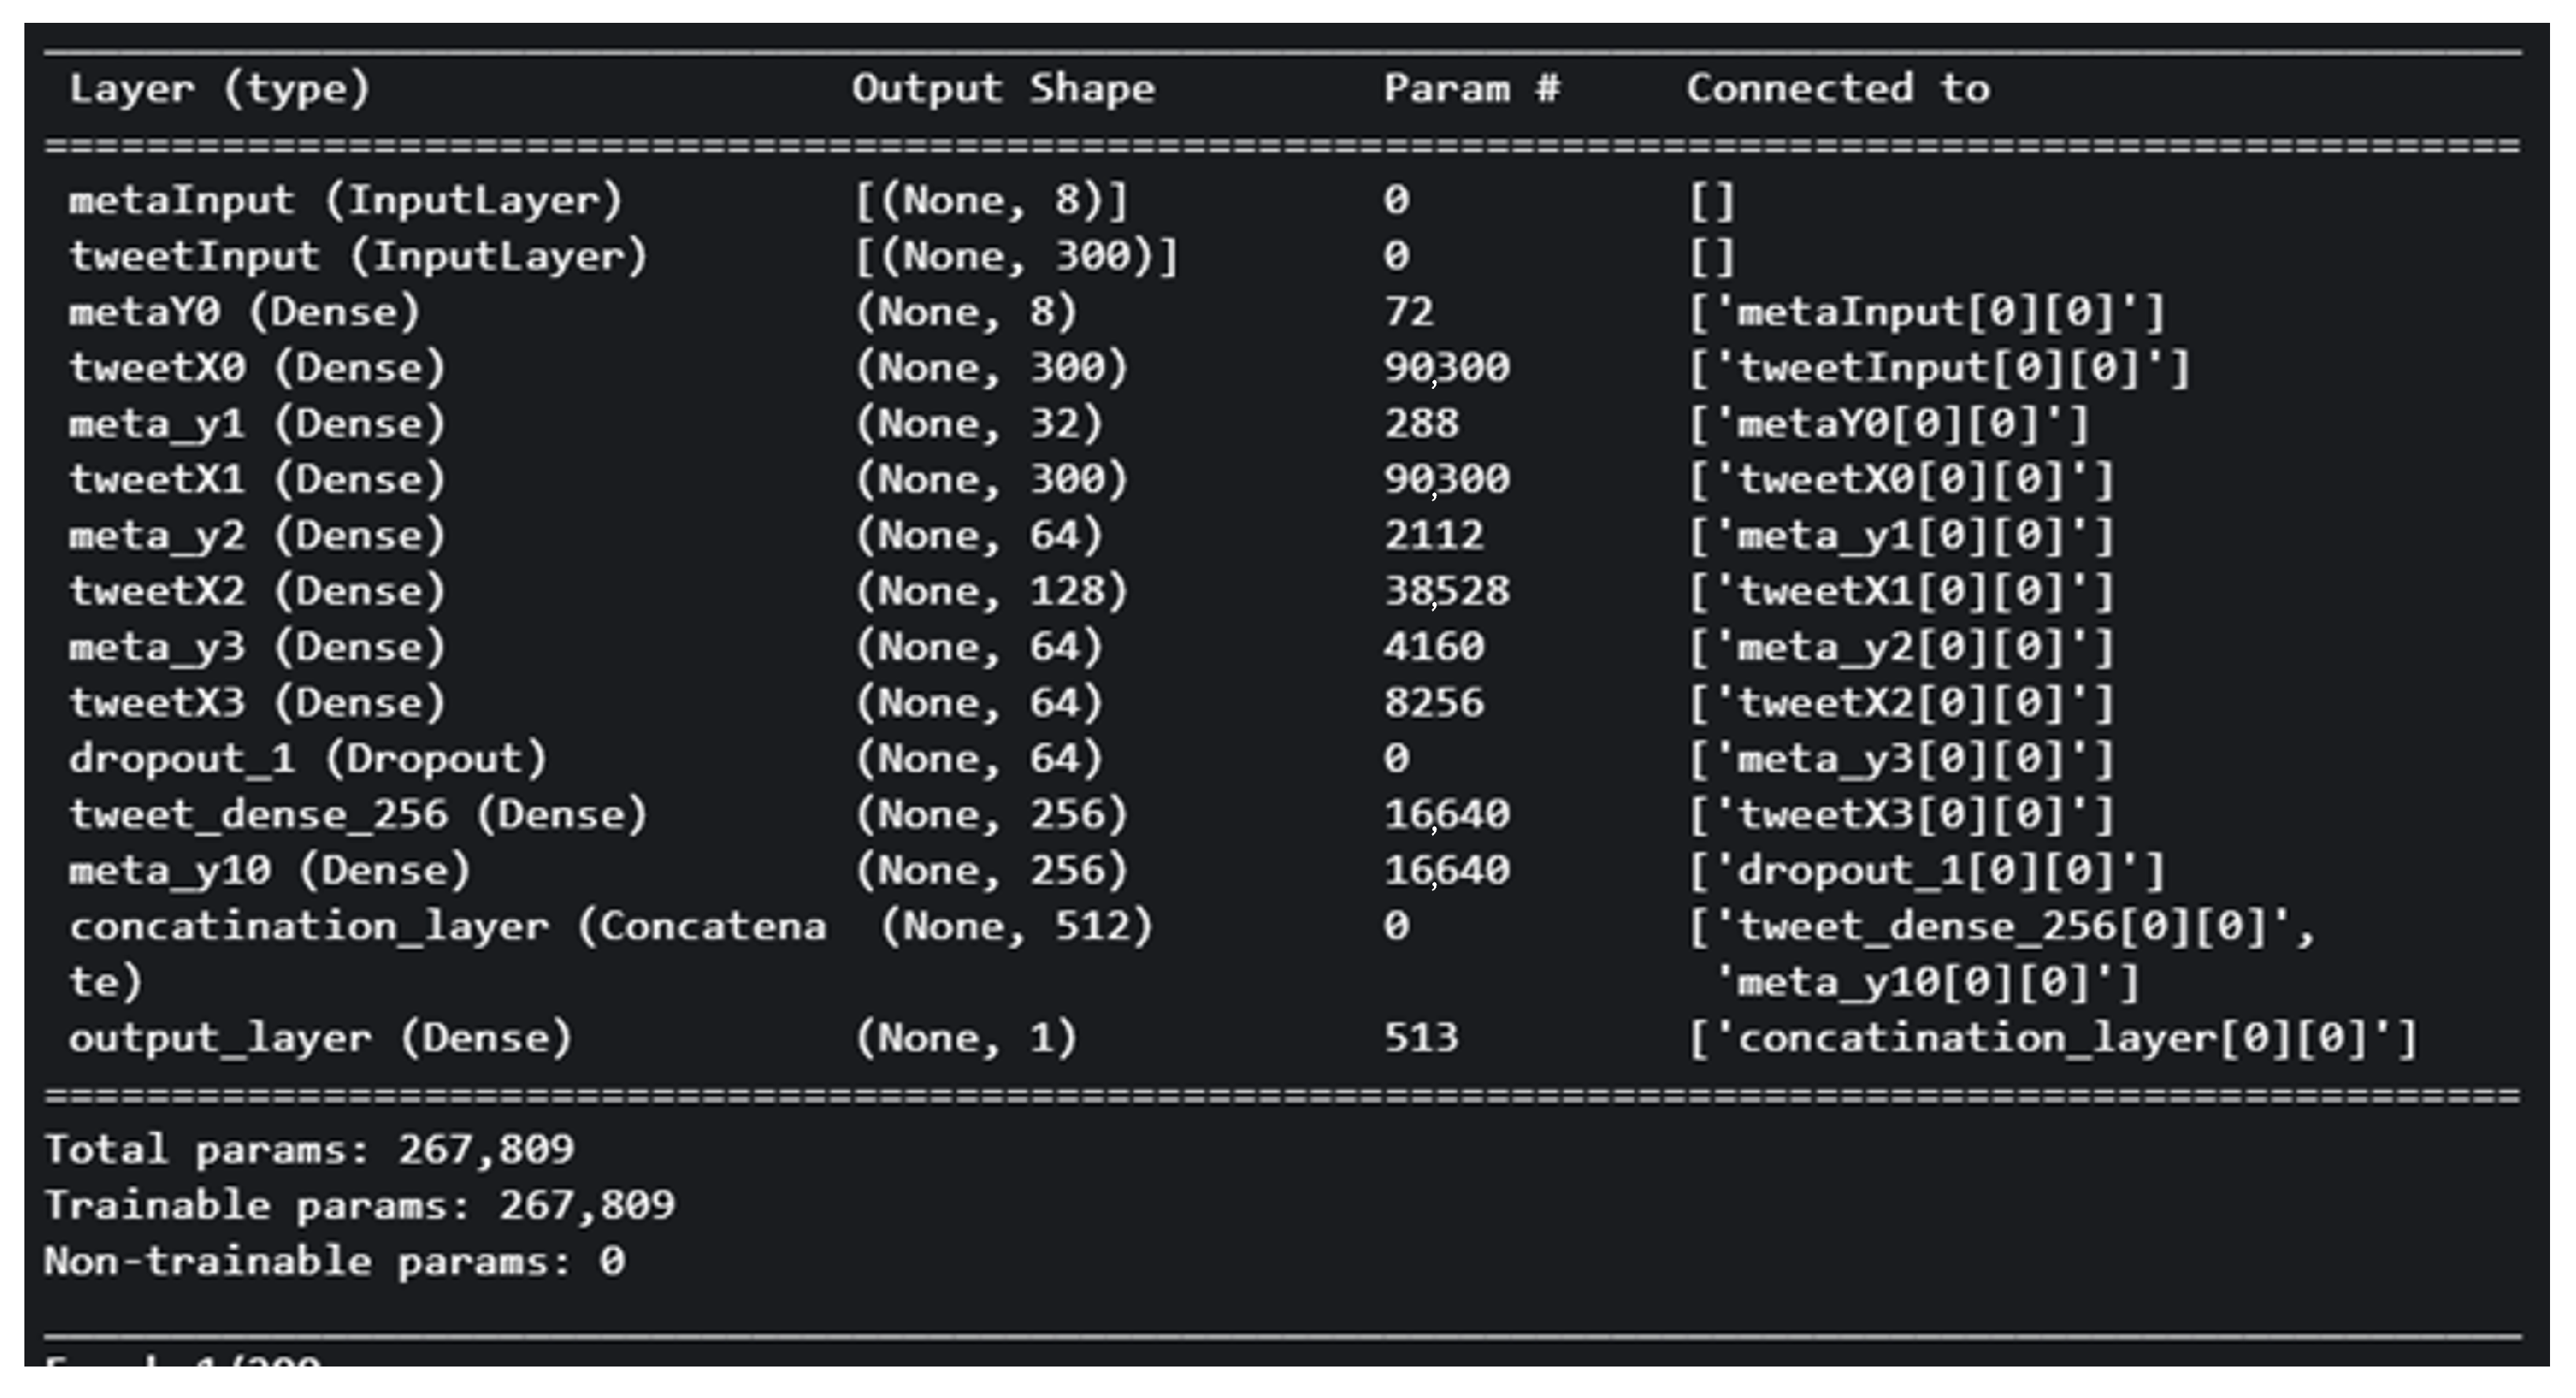This screenshot has width=2576, height=1398.
Task: Click the tweetInput (InputLayer) layer name
Action: [x=358, y=257]
